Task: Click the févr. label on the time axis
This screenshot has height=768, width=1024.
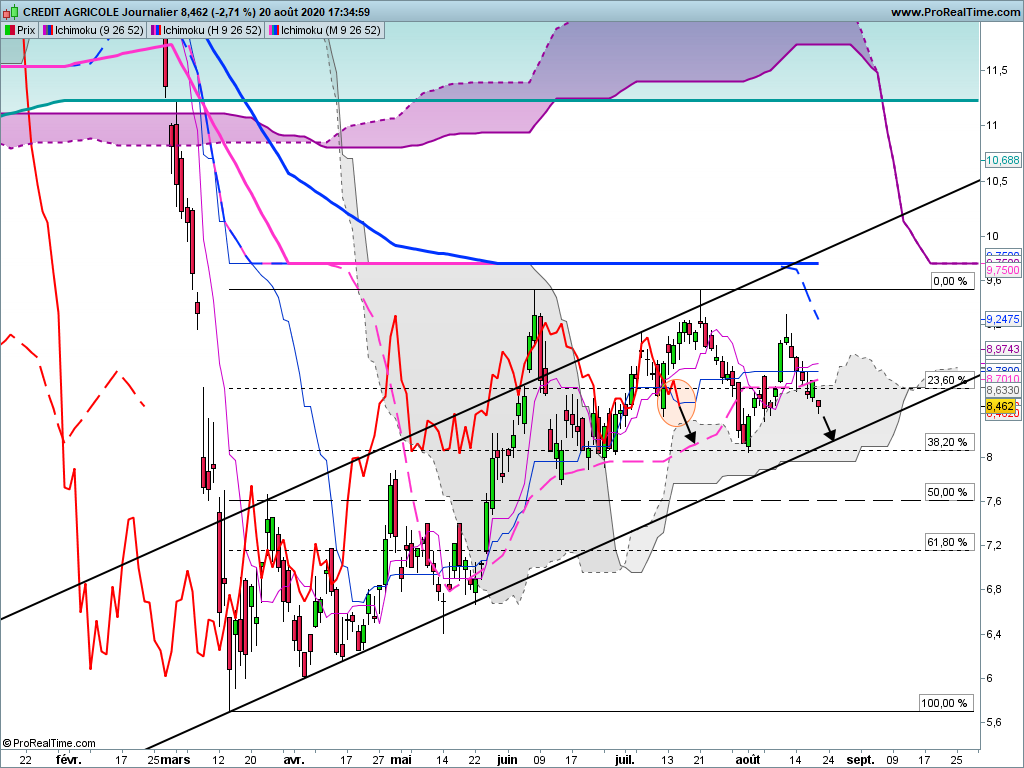Action: click(x=69, y=760)
